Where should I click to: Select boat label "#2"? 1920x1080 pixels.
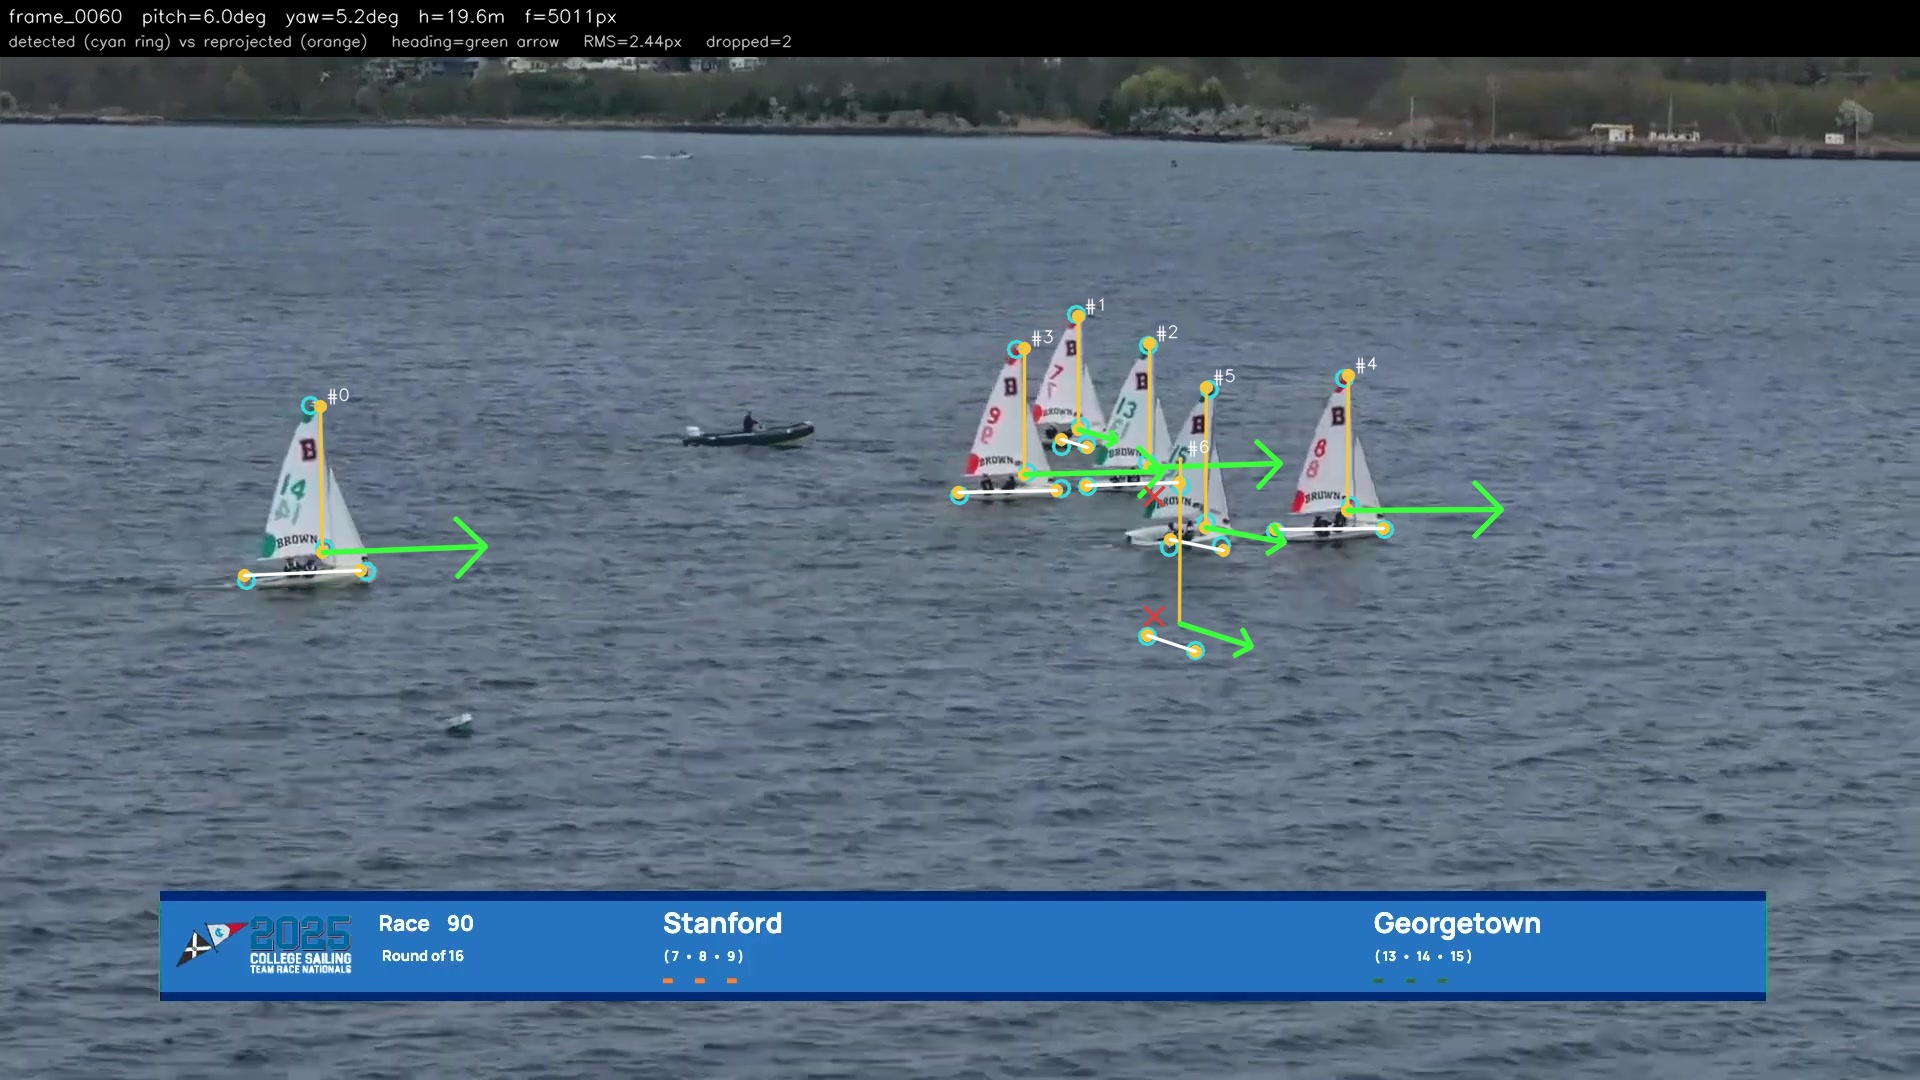click(1167, 333)
